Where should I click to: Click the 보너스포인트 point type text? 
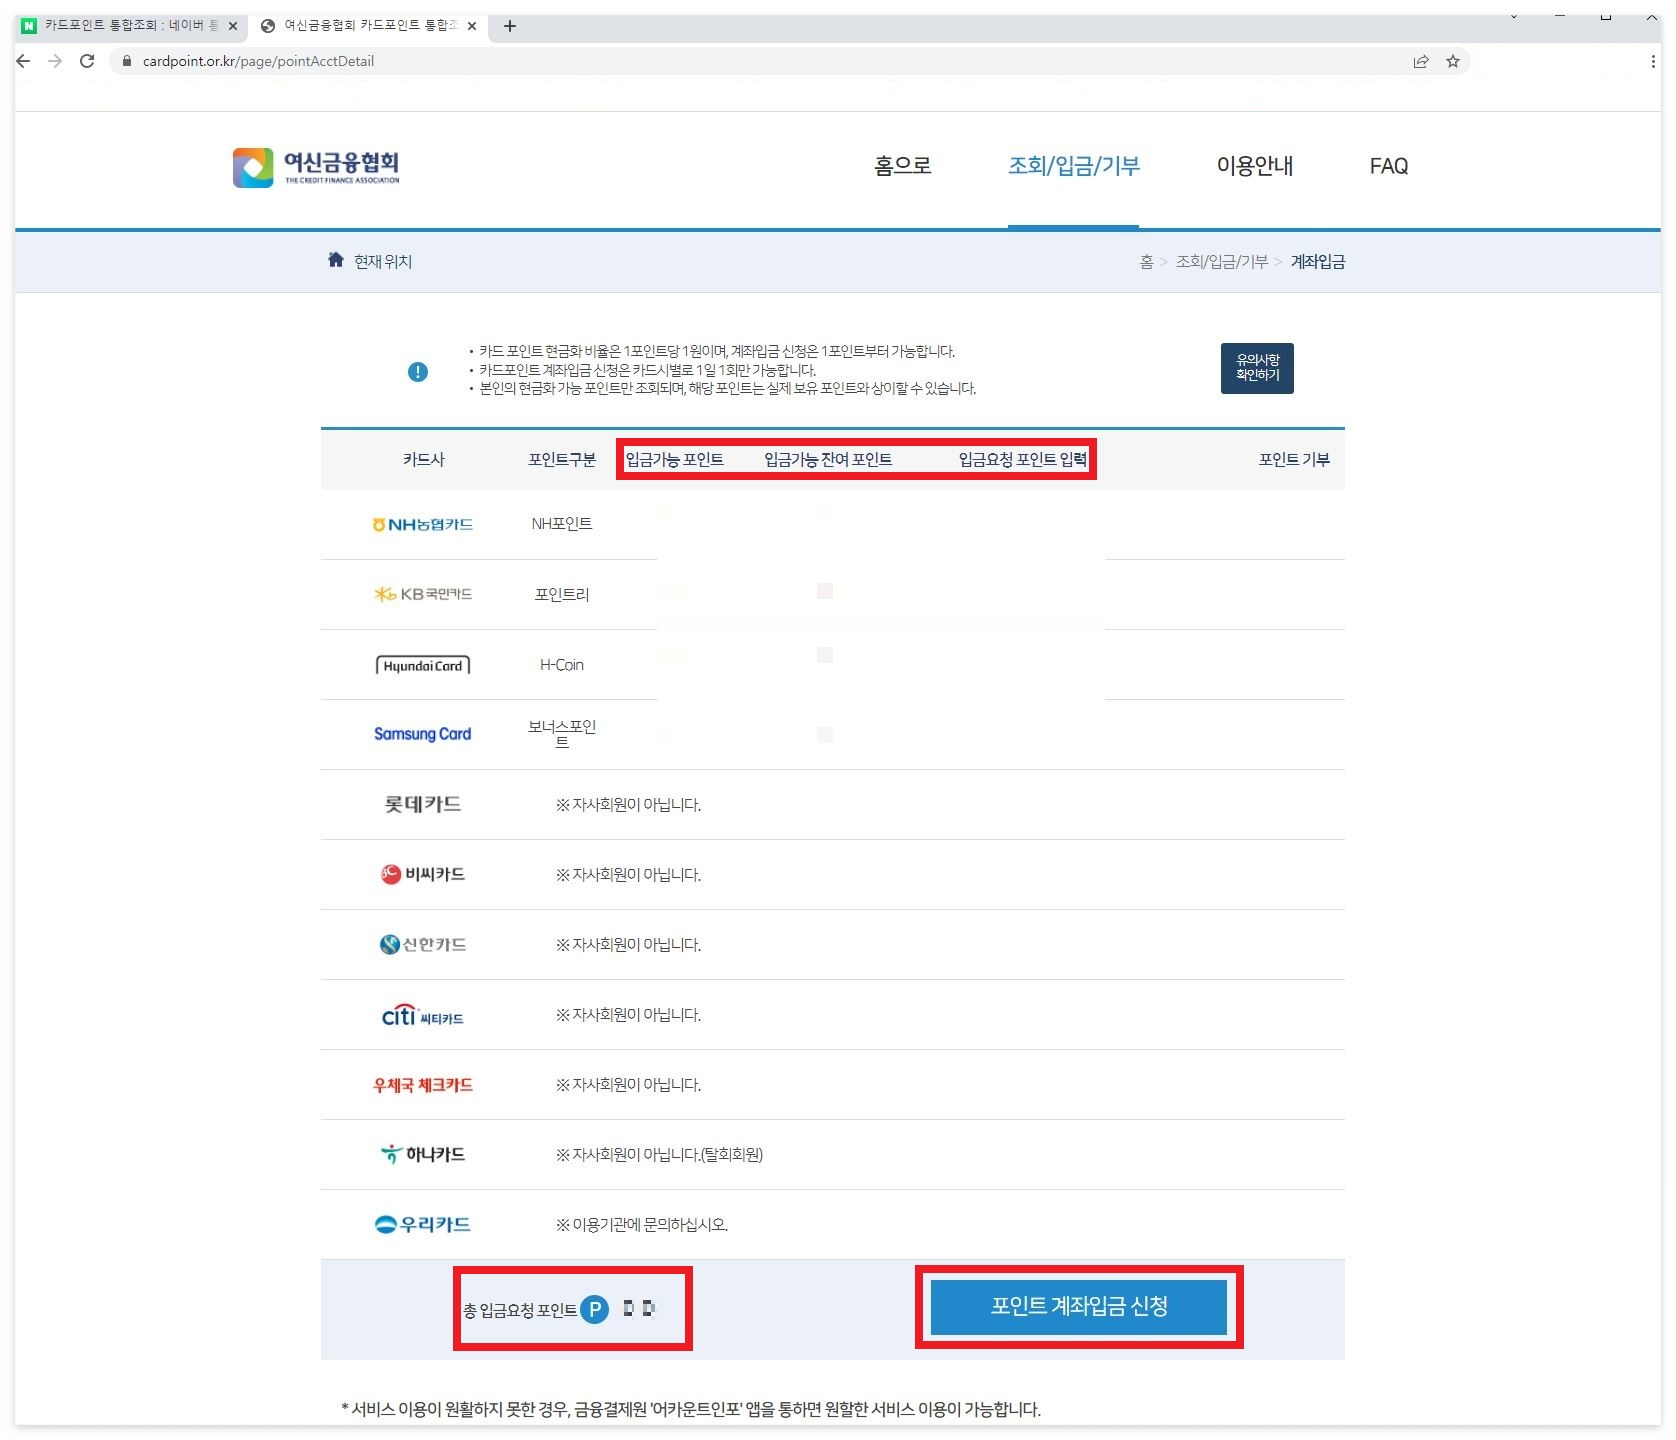click(x=562, y=734)
